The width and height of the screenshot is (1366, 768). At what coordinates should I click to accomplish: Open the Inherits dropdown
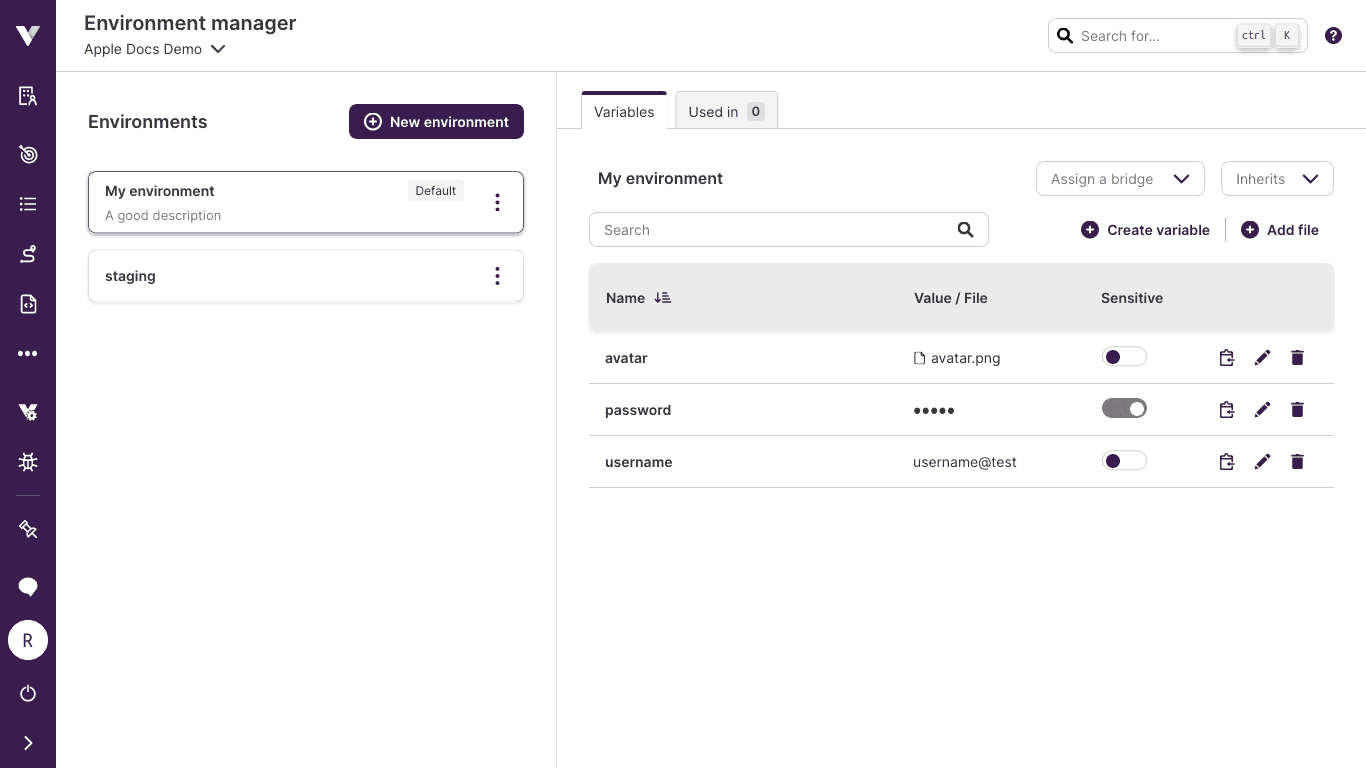[x=1277, y=179]
